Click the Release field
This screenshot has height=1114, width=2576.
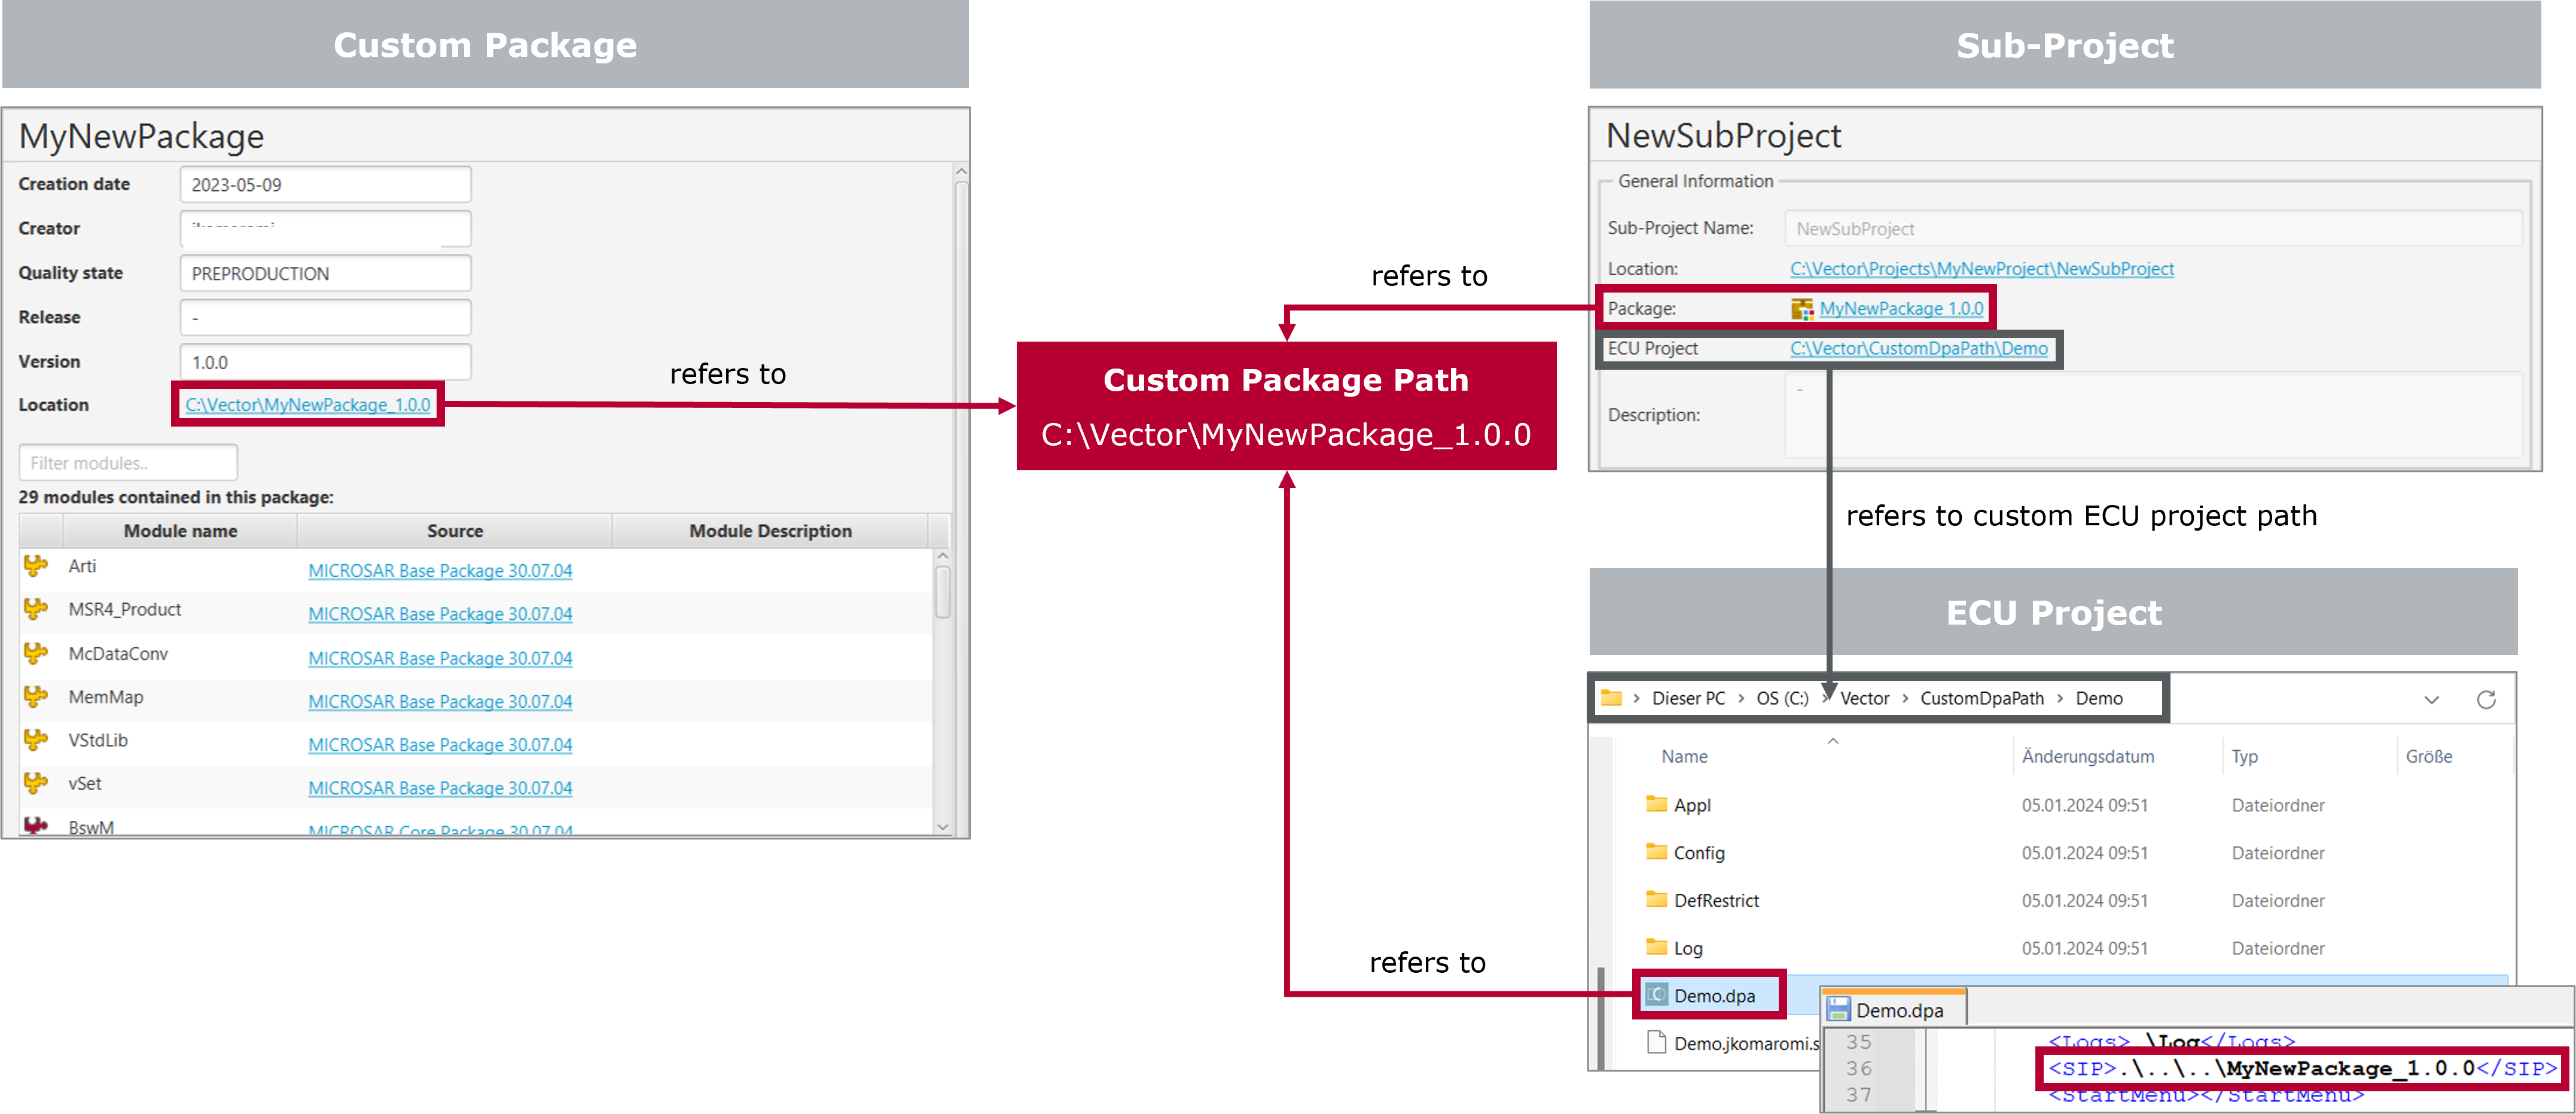325,317
